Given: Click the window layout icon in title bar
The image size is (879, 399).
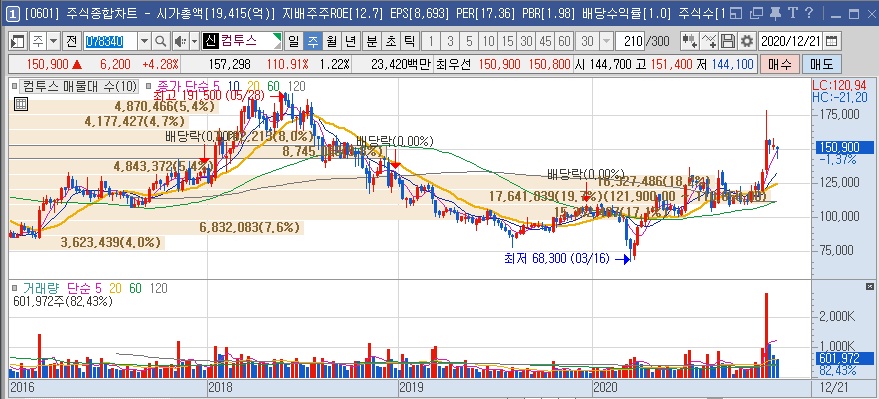Looking at the screenshot, I should click(737, 13).
